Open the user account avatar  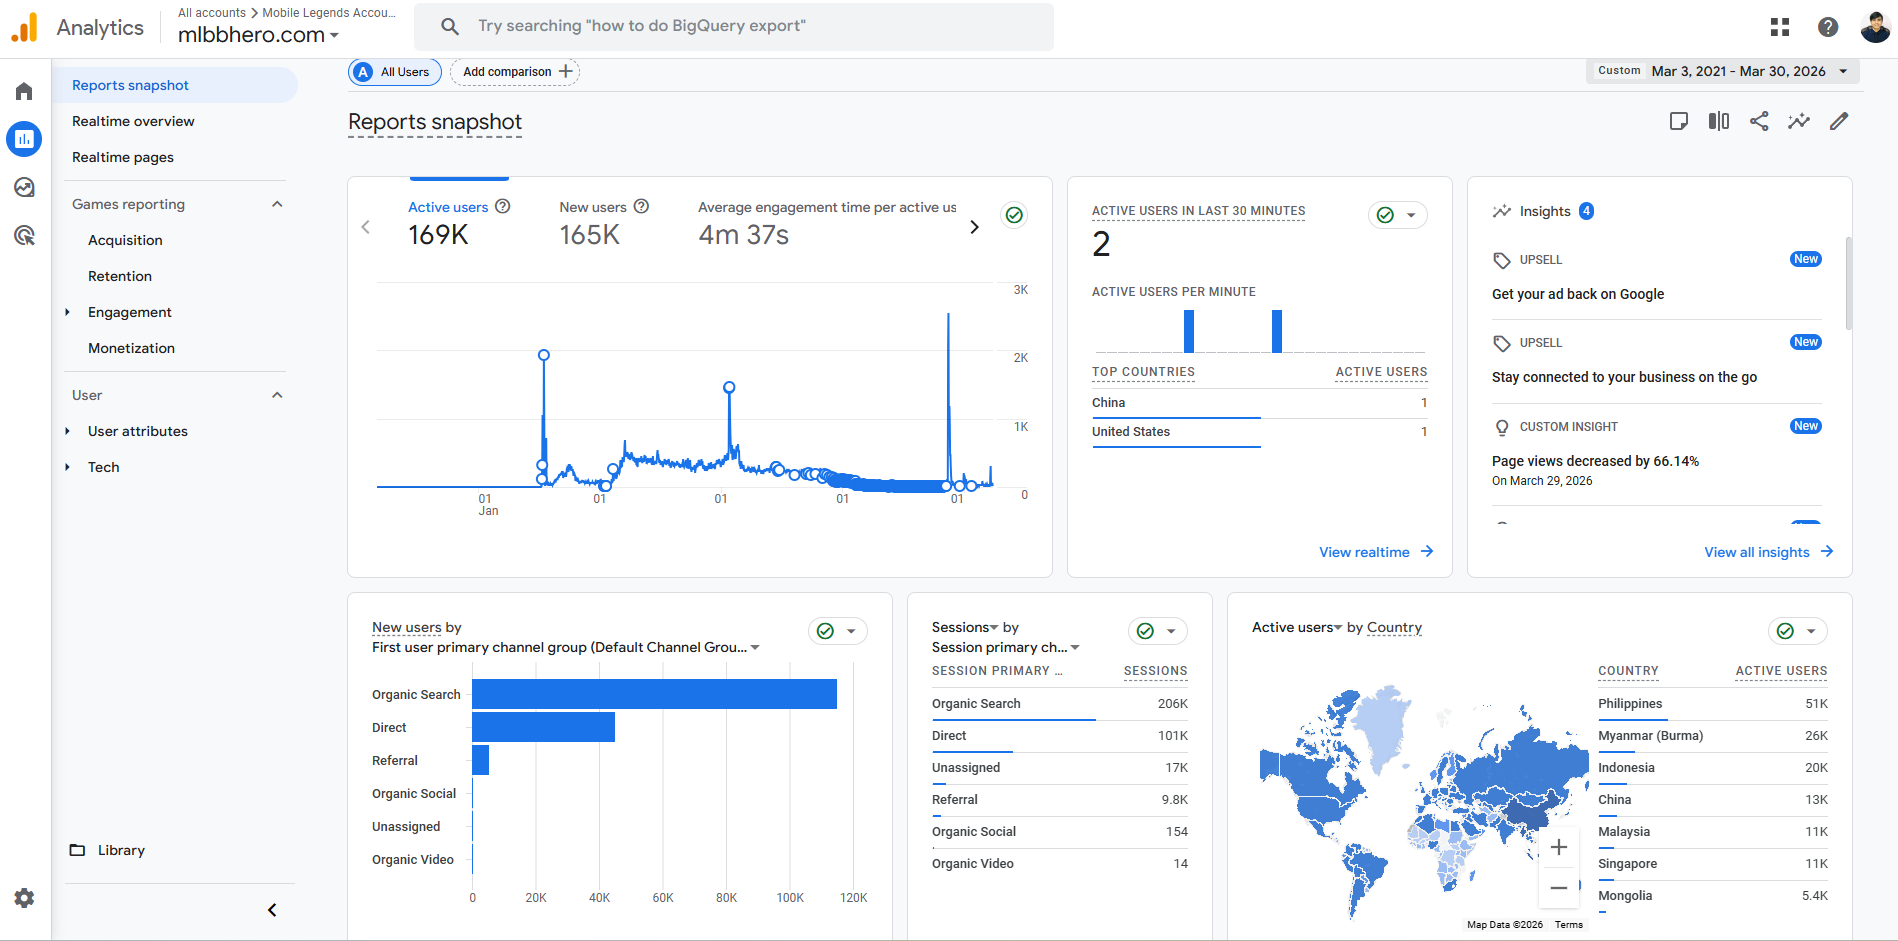click(x=1875, y=27)
